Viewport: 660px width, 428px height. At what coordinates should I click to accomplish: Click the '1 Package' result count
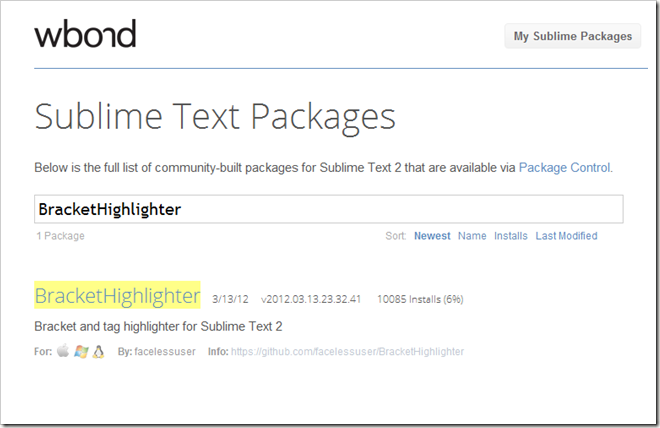coord(59,236)
